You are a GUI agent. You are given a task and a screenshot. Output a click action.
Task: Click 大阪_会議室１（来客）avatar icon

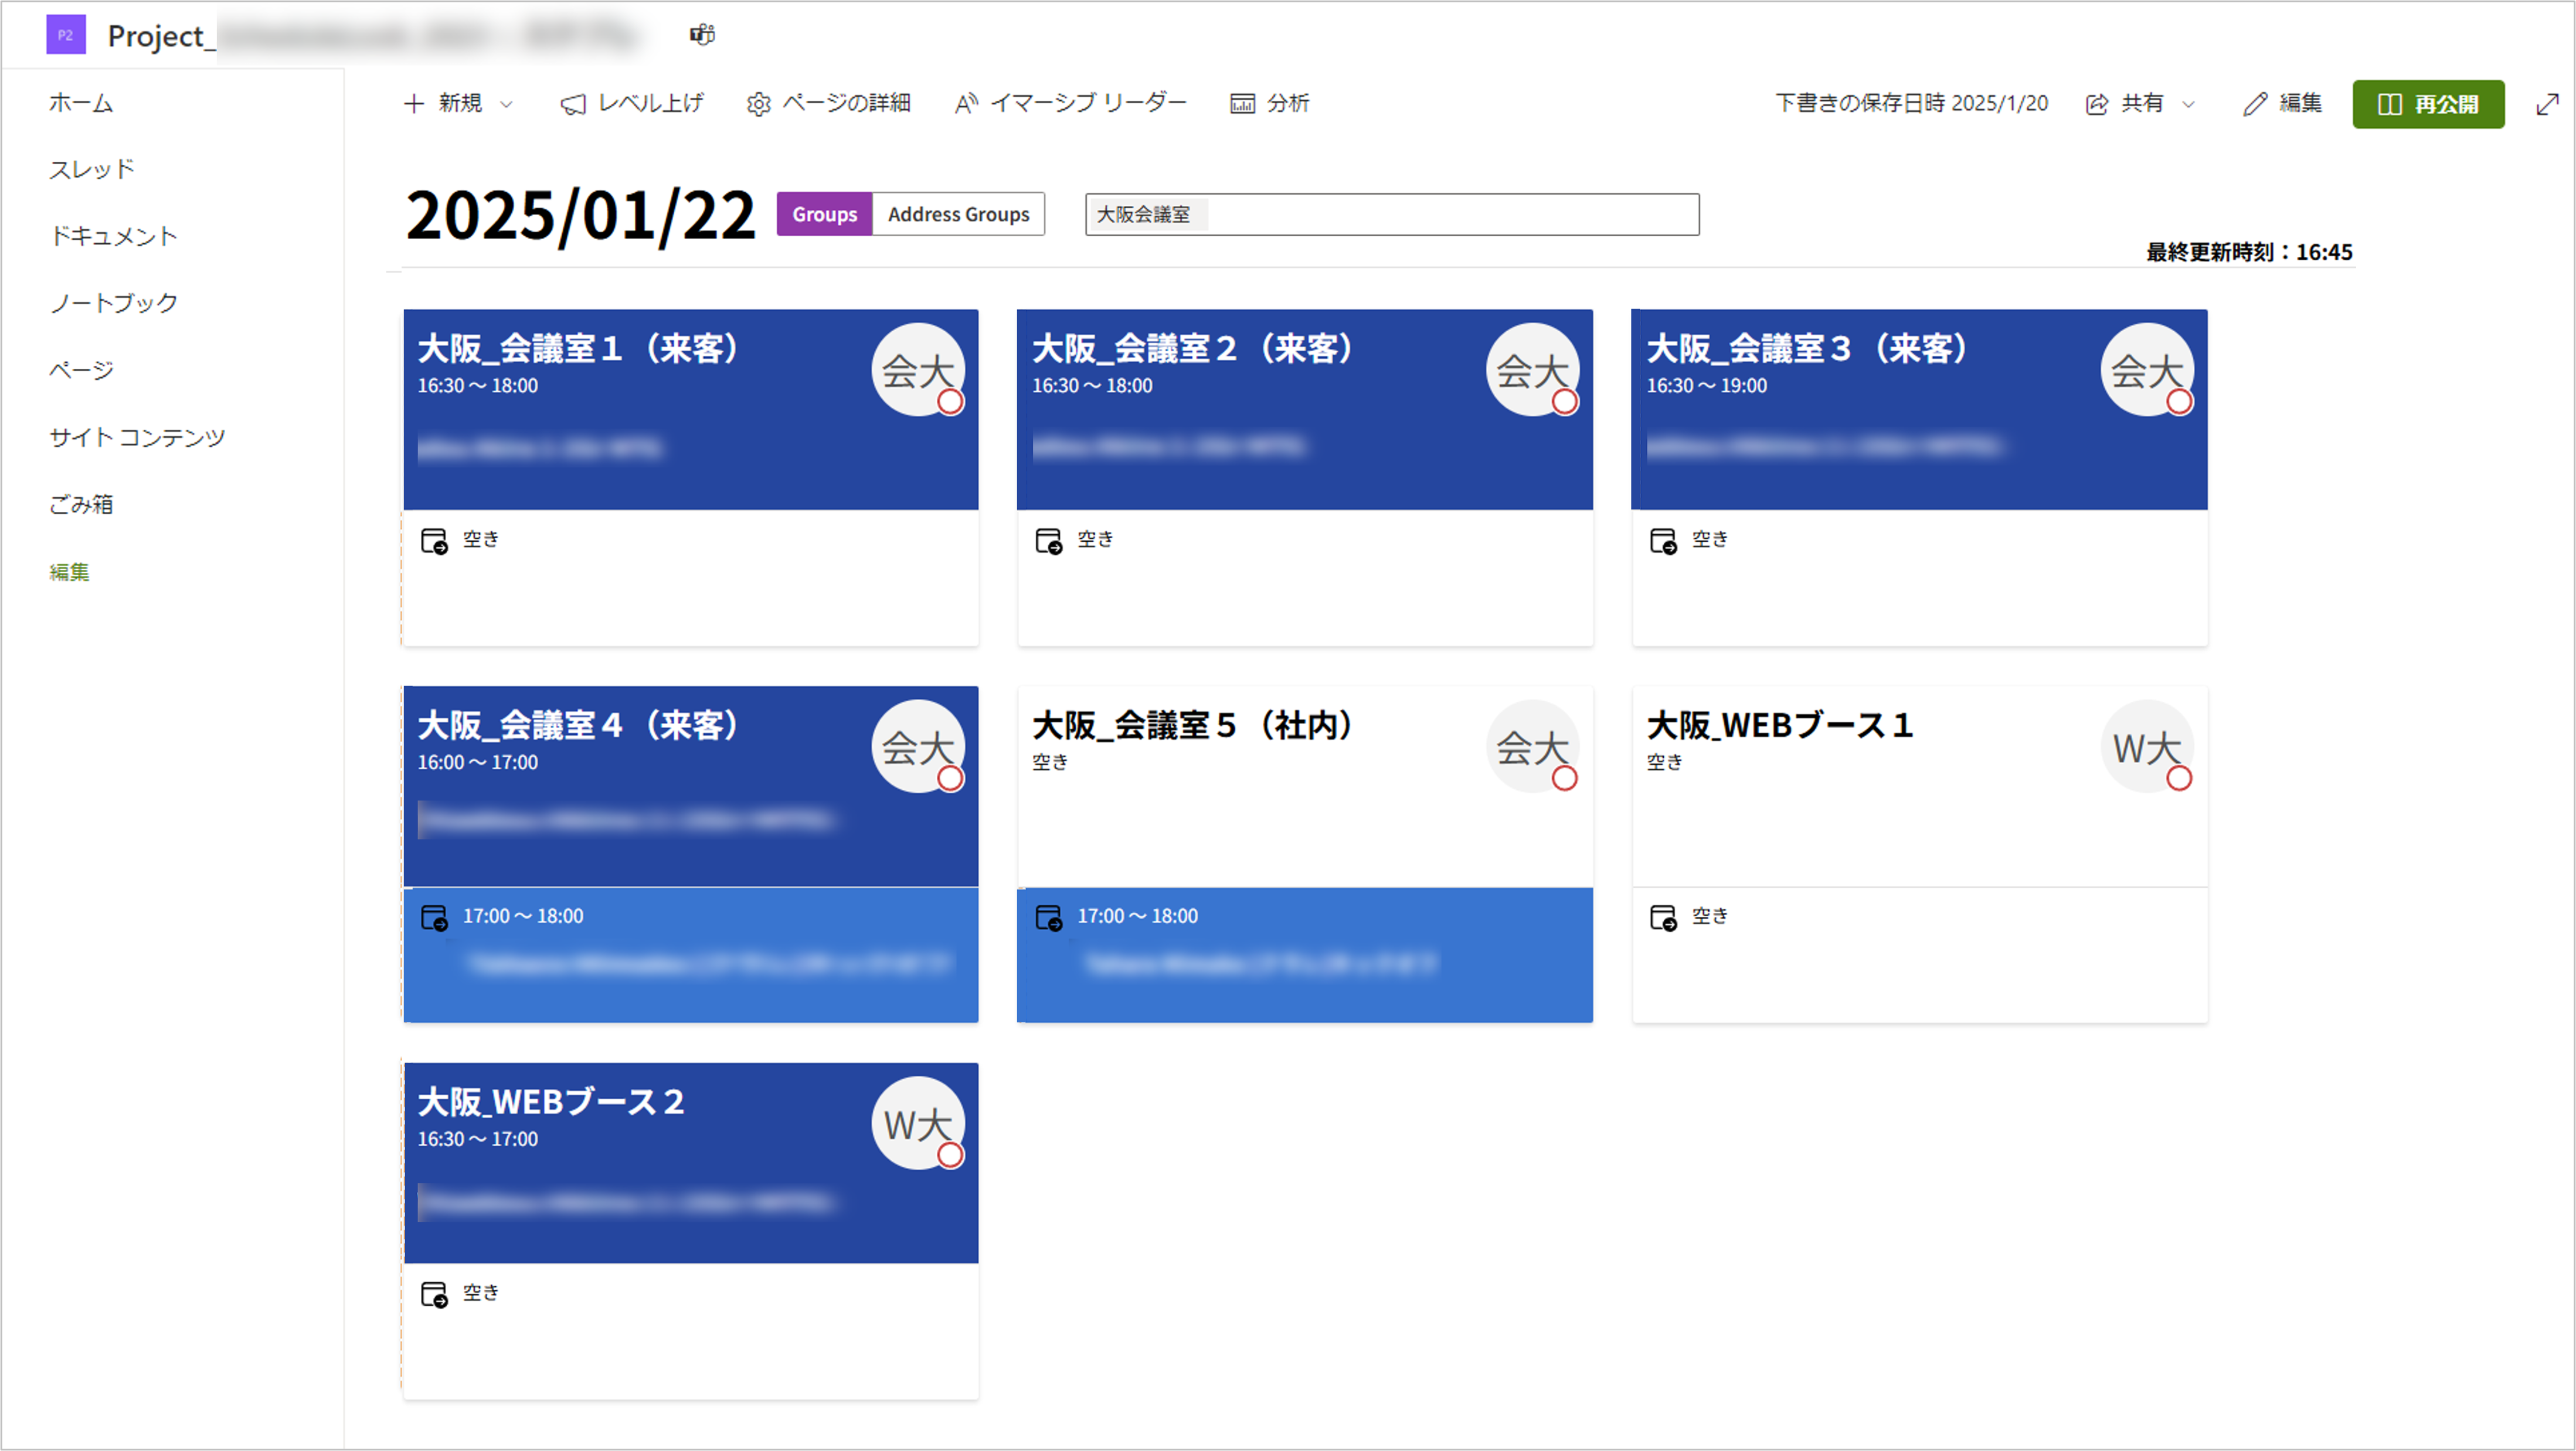click(x=918, y=369)
